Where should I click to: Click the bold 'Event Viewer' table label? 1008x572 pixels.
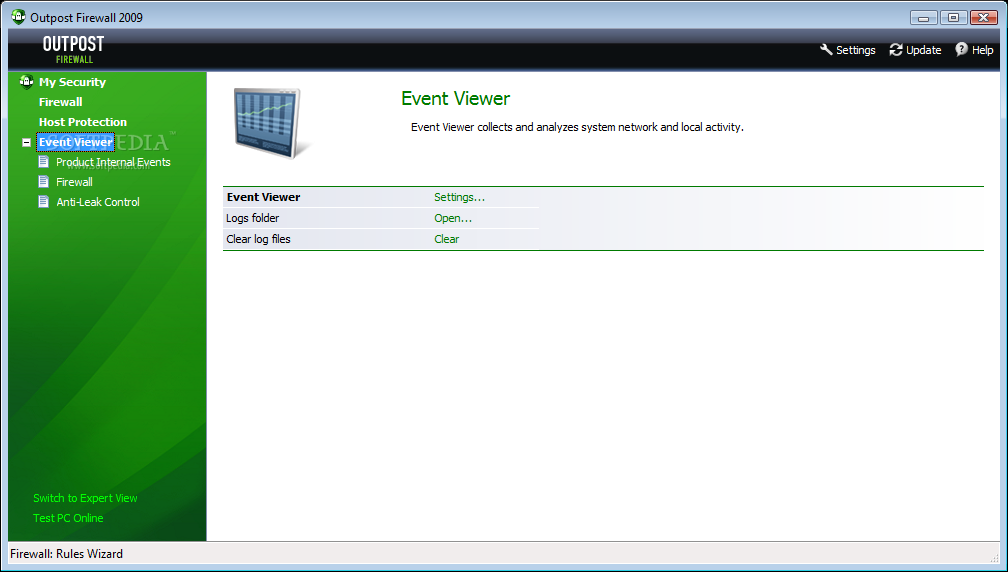point(264,197)
